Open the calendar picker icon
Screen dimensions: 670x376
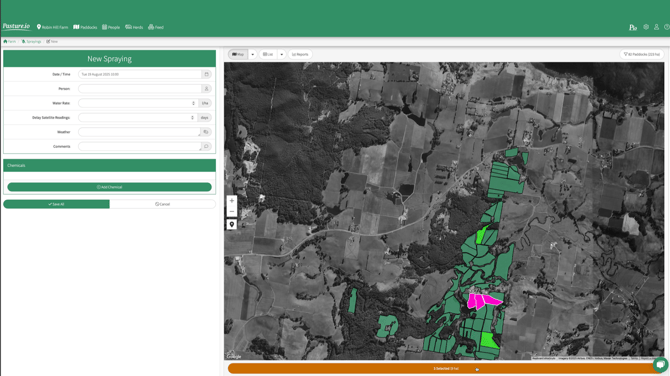206,74
